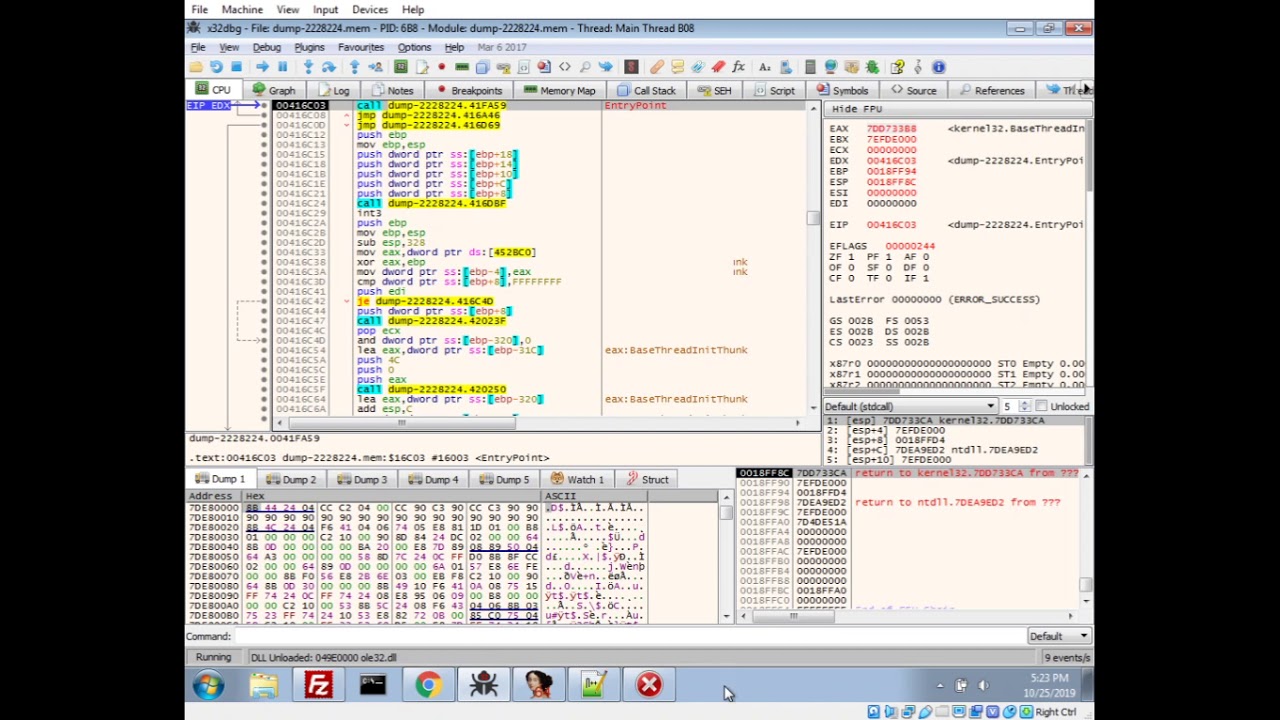Click the Step Into toolbar icon

click(308, 67)
